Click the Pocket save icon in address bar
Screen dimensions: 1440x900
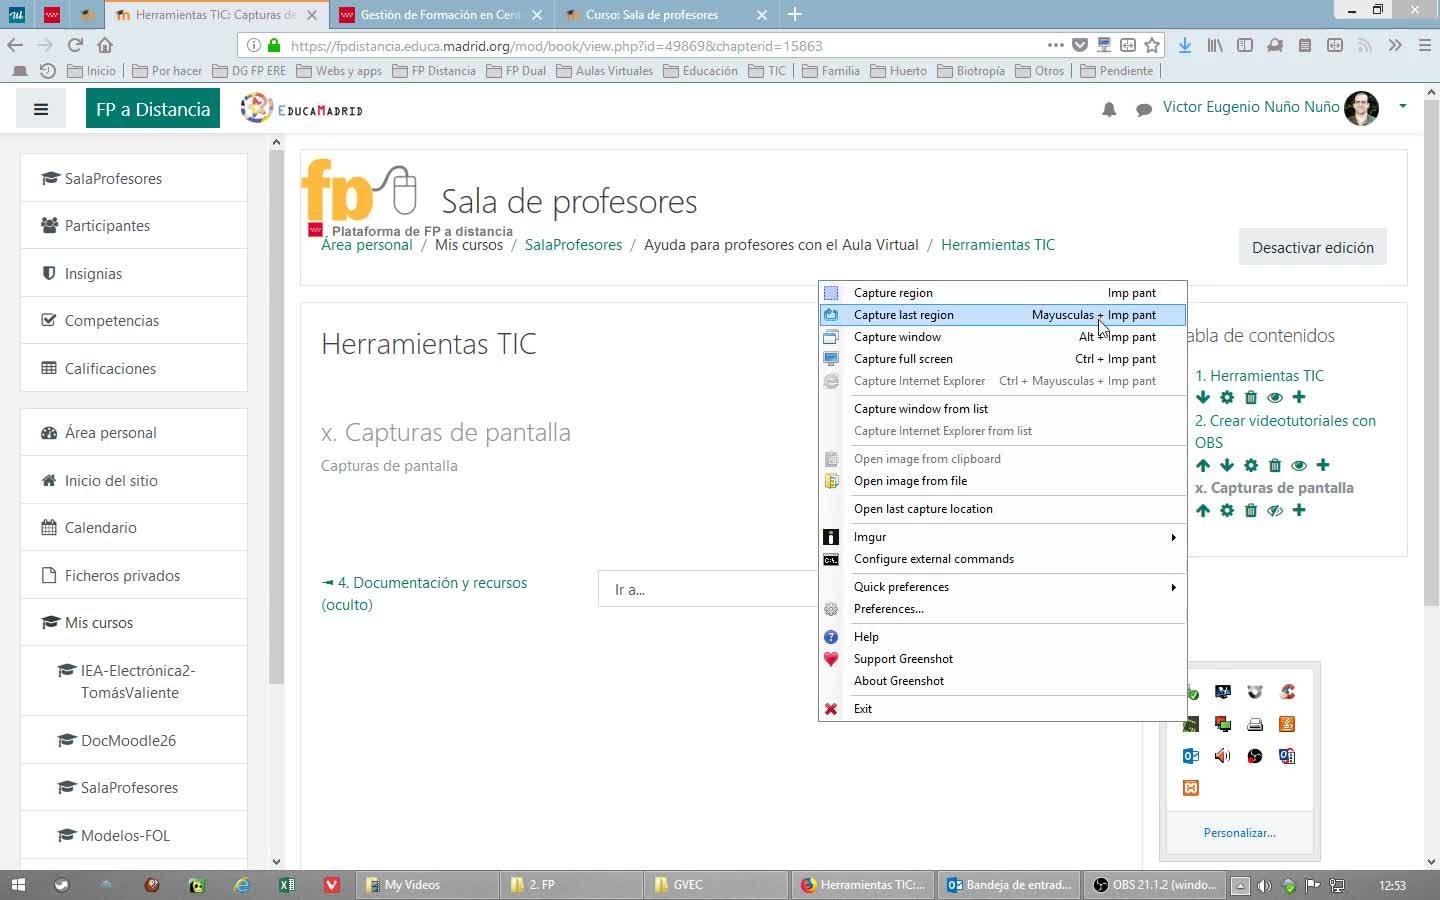(1080, 45)
